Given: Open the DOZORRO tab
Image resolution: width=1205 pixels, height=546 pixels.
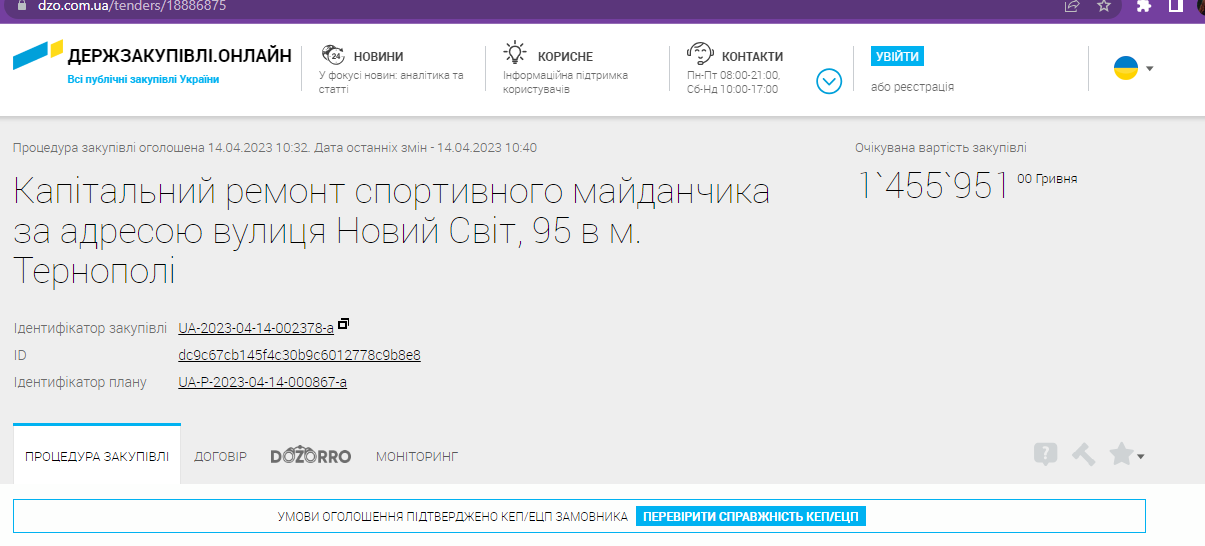Looking at the screenshot, I should 311,456.
